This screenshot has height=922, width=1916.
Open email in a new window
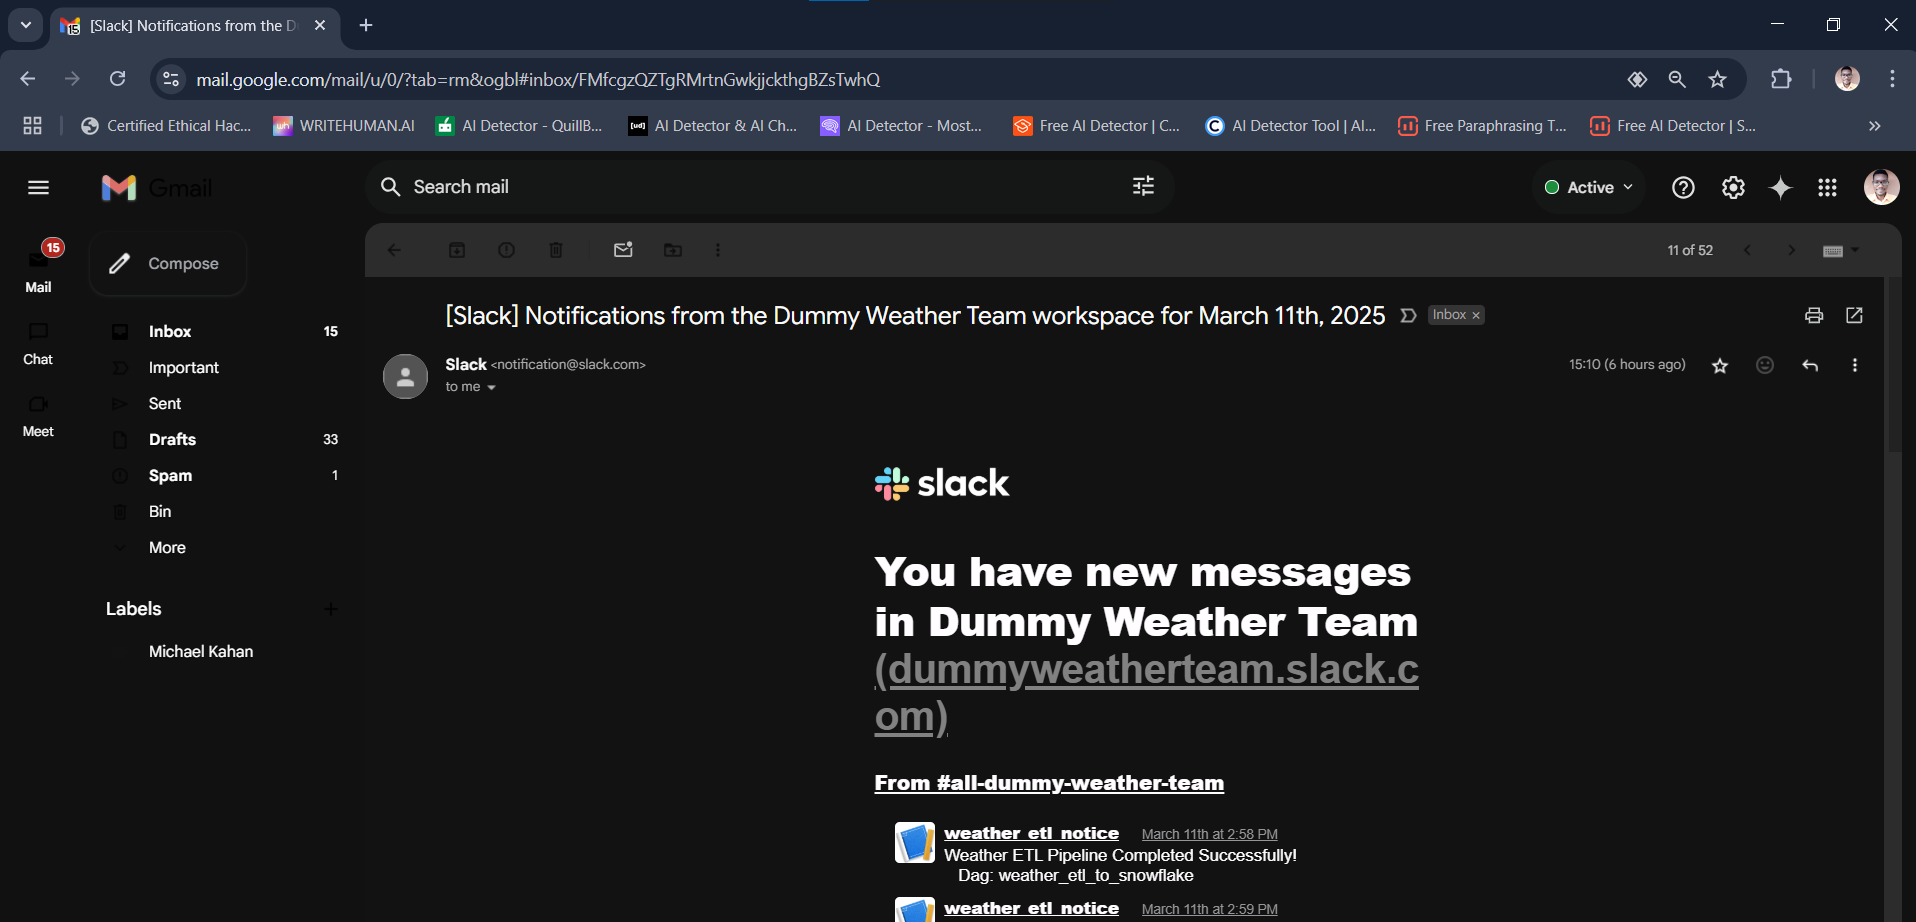tap(1854, 315)
